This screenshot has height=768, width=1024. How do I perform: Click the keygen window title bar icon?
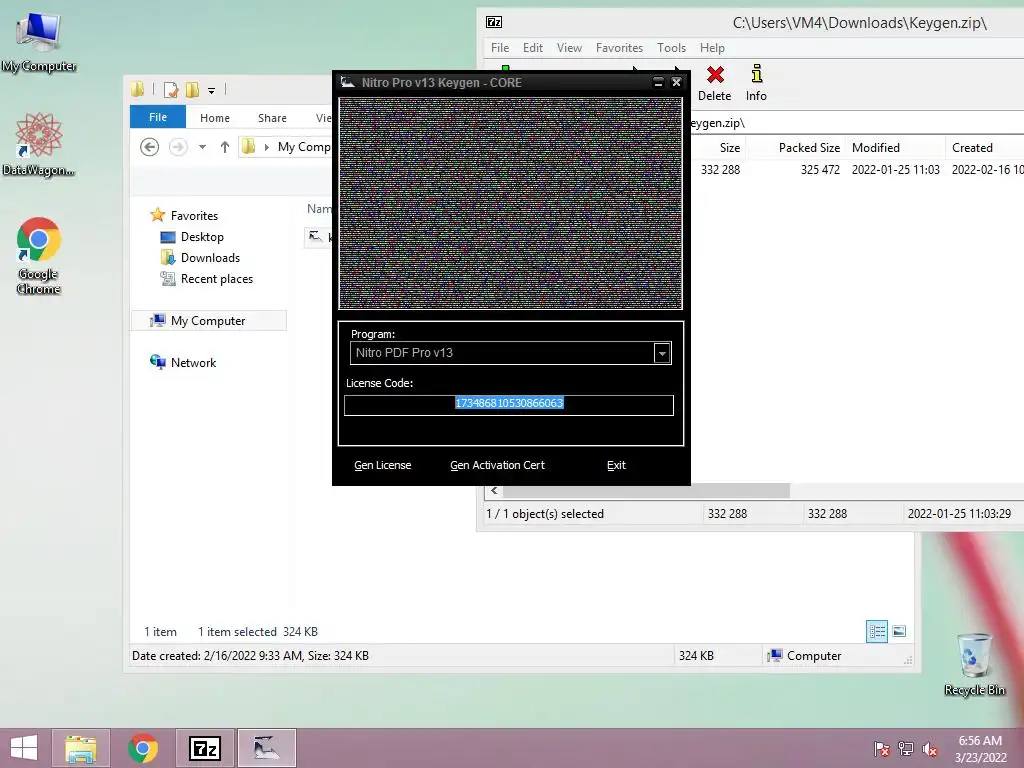pos(347,82)
